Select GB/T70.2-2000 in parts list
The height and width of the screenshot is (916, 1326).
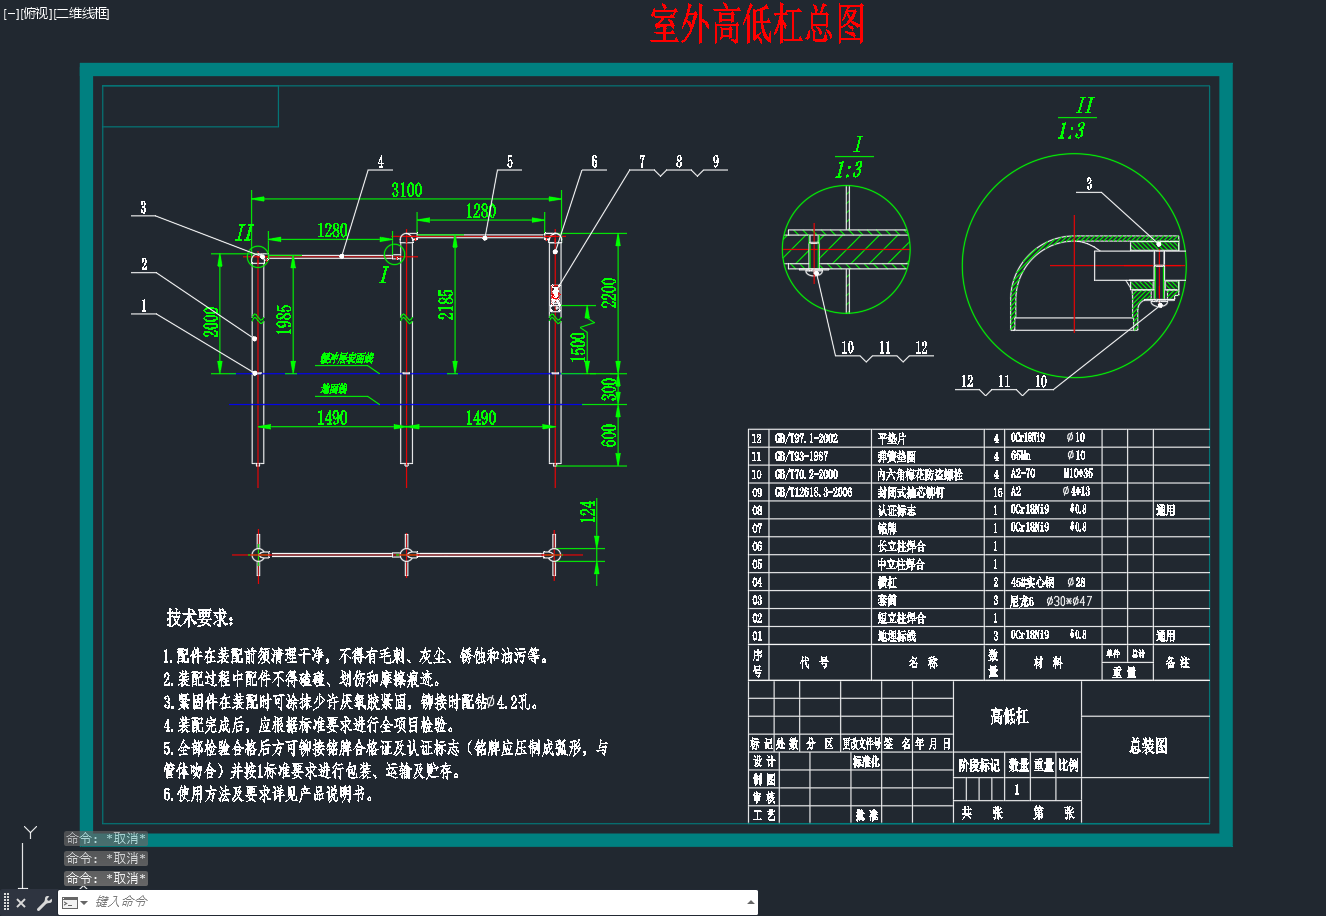(806, 474)
